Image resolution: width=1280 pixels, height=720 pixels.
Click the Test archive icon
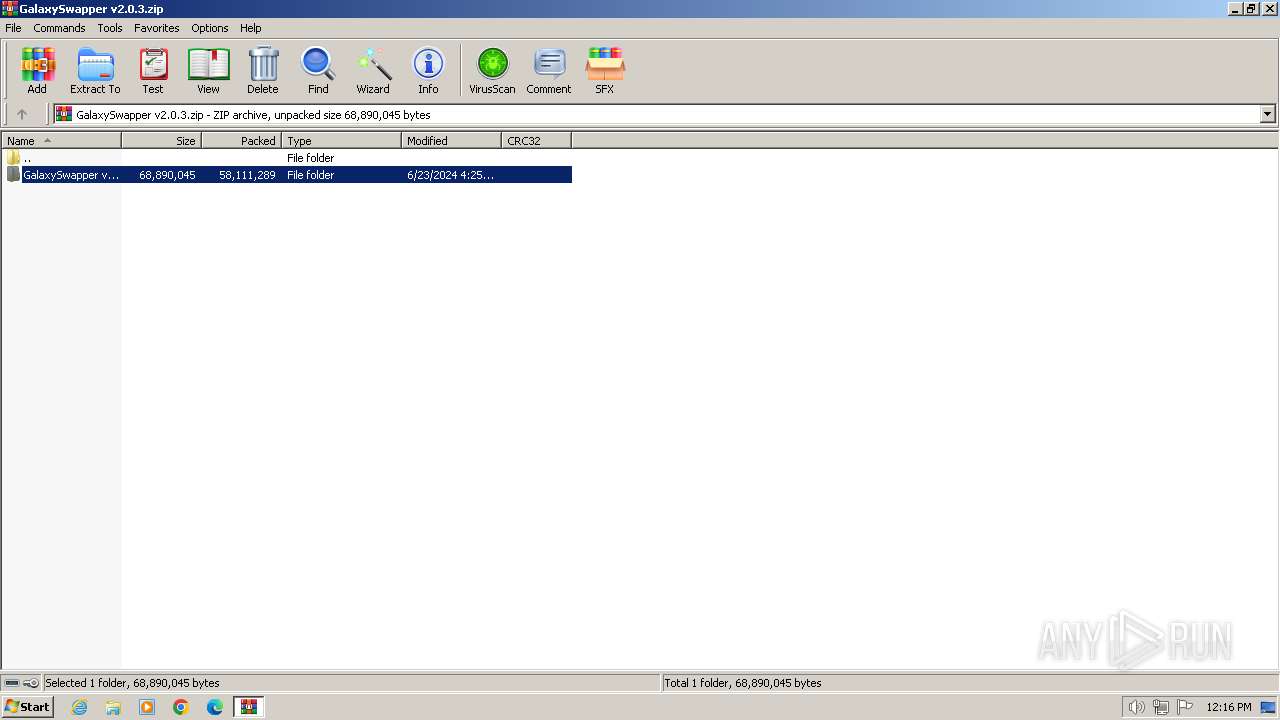(153, 71)
